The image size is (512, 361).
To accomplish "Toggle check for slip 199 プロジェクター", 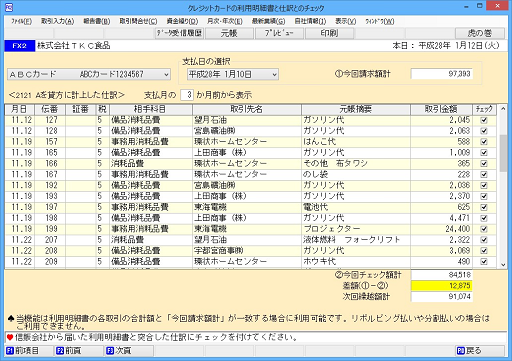I will coord(484,229).
